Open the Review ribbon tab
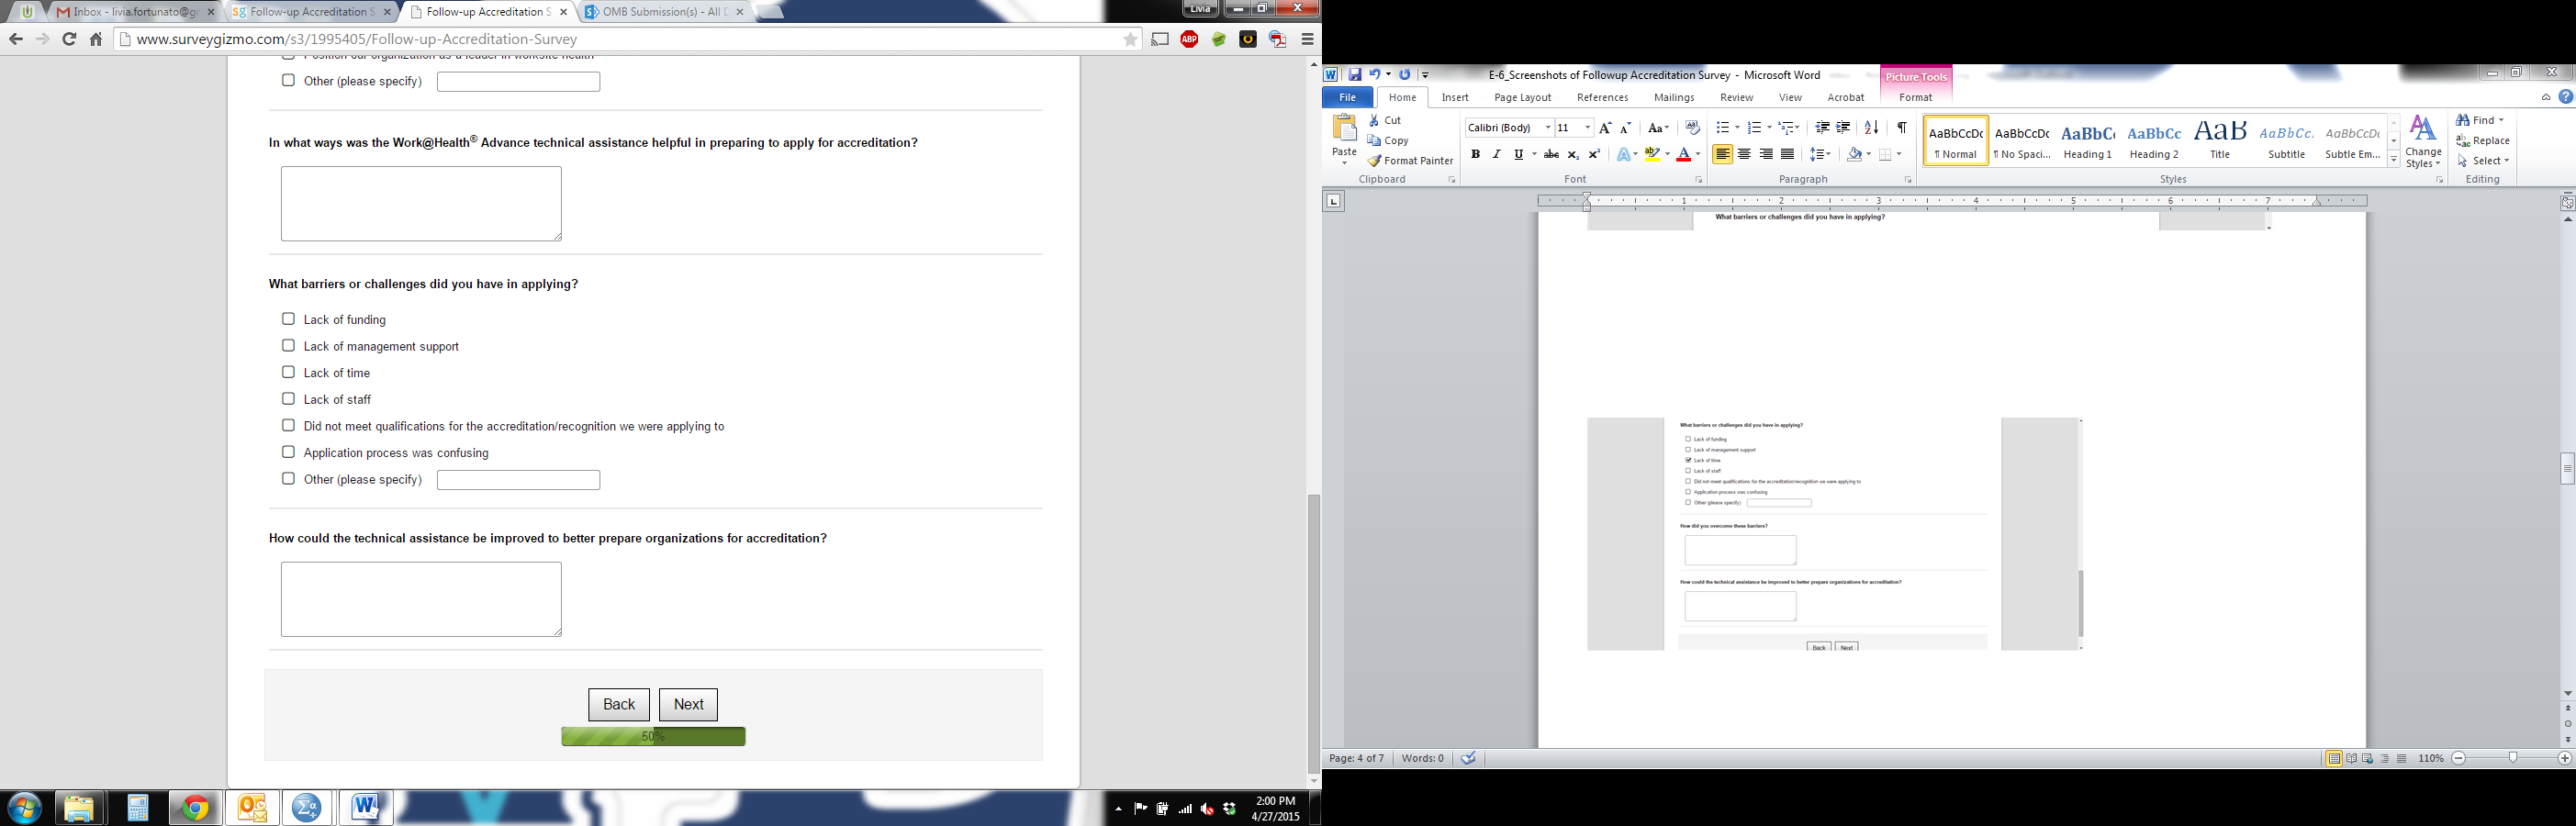Screen dimensions: 2576x826 [1736, 97]
